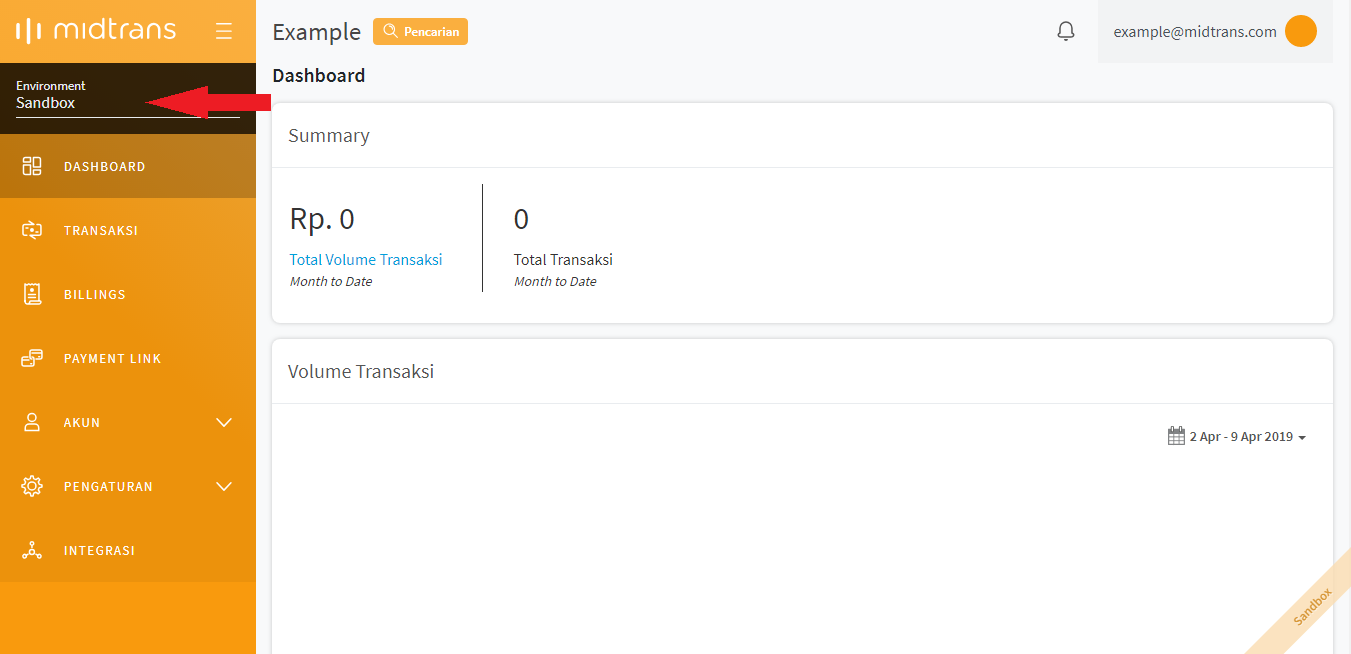
Task: Go to Transaksi page
Action: (128, 230)
